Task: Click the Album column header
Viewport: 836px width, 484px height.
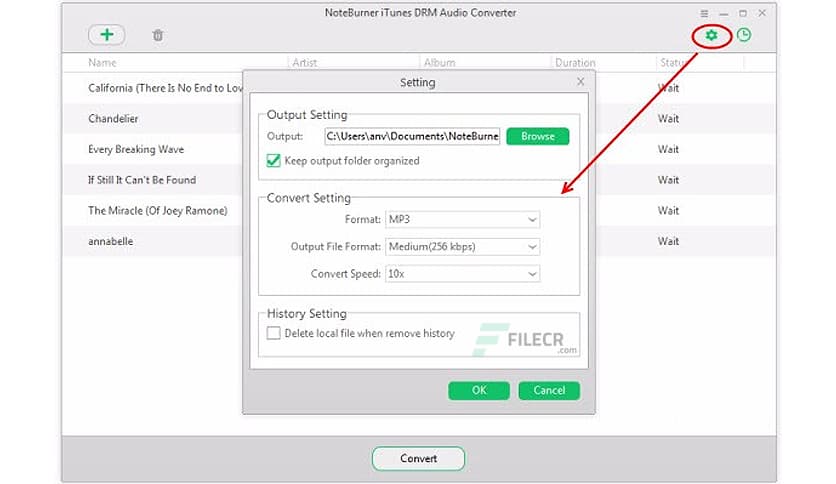Action: click(439, 62)
